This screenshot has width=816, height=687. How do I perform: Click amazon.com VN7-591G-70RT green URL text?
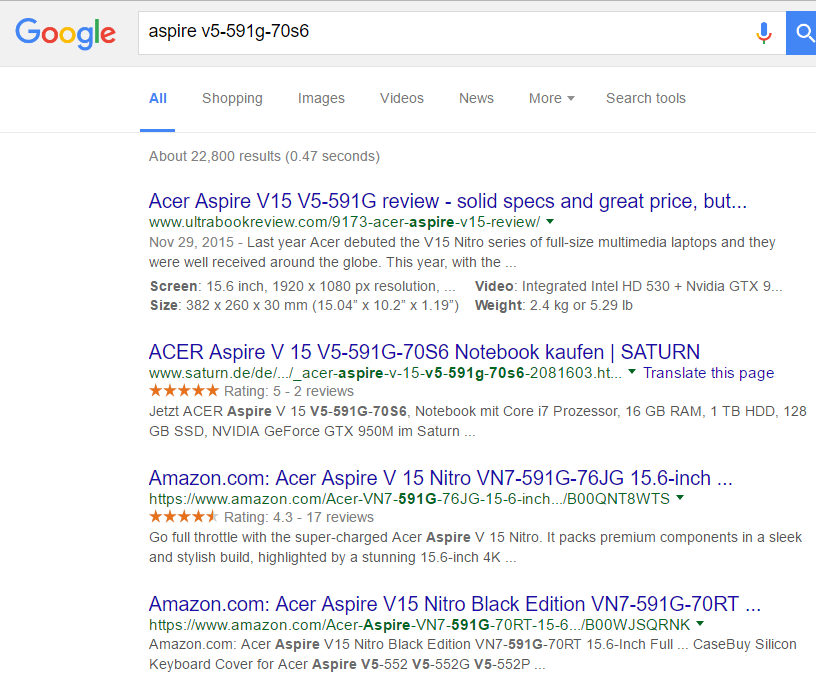419,625
